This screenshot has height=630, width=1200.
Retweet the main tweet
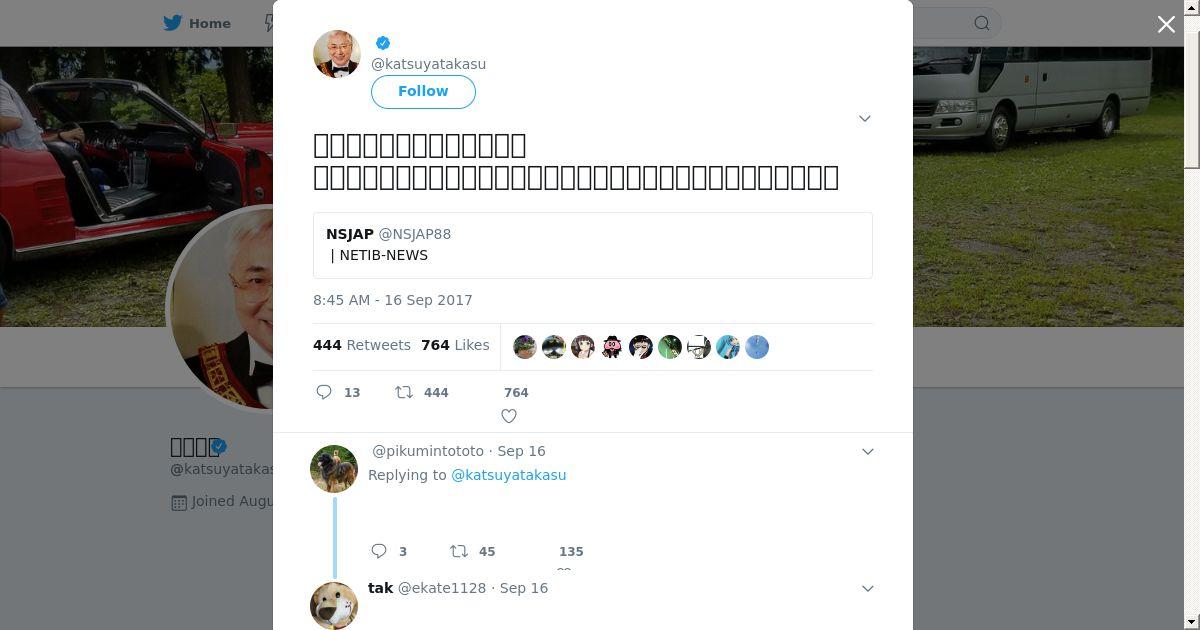pyautogui.click(x=404, y=392)
